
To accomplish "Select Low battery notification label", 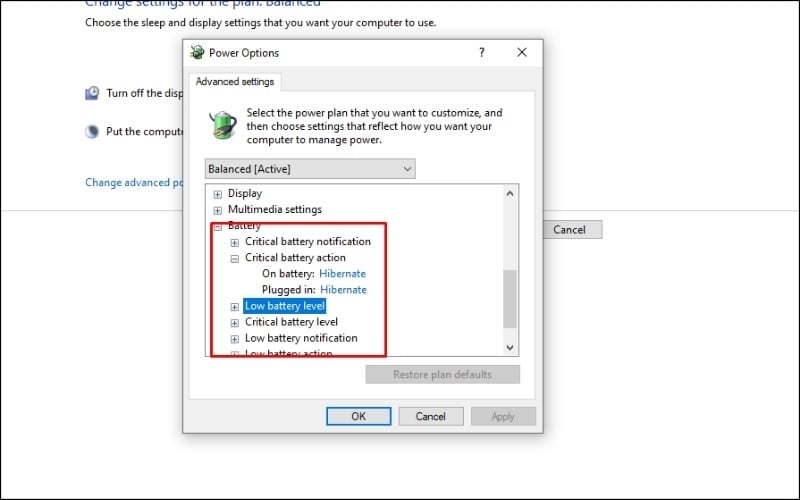I will coord(301,338).
